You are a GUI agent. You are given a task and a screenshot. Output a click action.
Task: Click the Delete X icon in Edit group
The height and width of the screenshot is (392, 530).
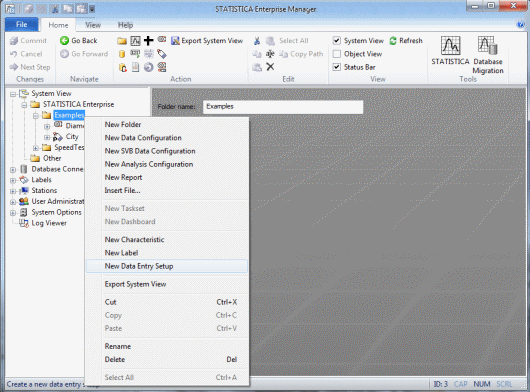pyautogui.click(x=270, y=67)
